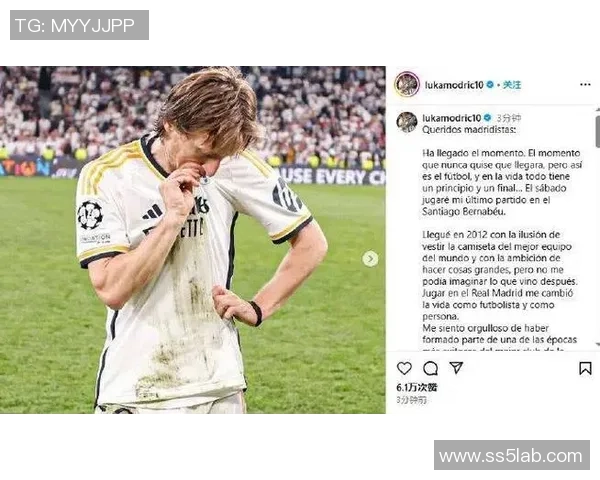Click the caption timestamp 3分钟
Screen dimensions: 600x480
tap(509, 118)
